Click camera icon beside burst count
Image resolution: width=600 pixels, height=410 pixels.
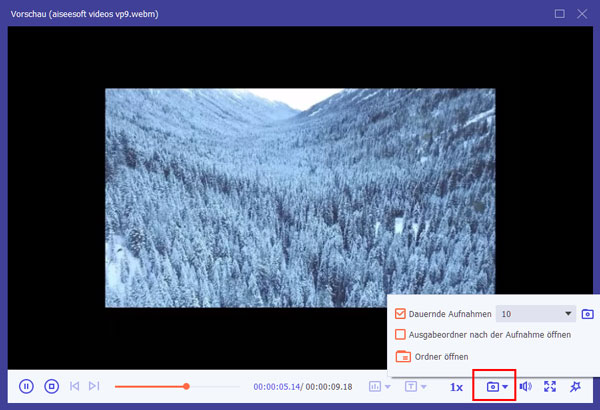click(x=588, y=314)
